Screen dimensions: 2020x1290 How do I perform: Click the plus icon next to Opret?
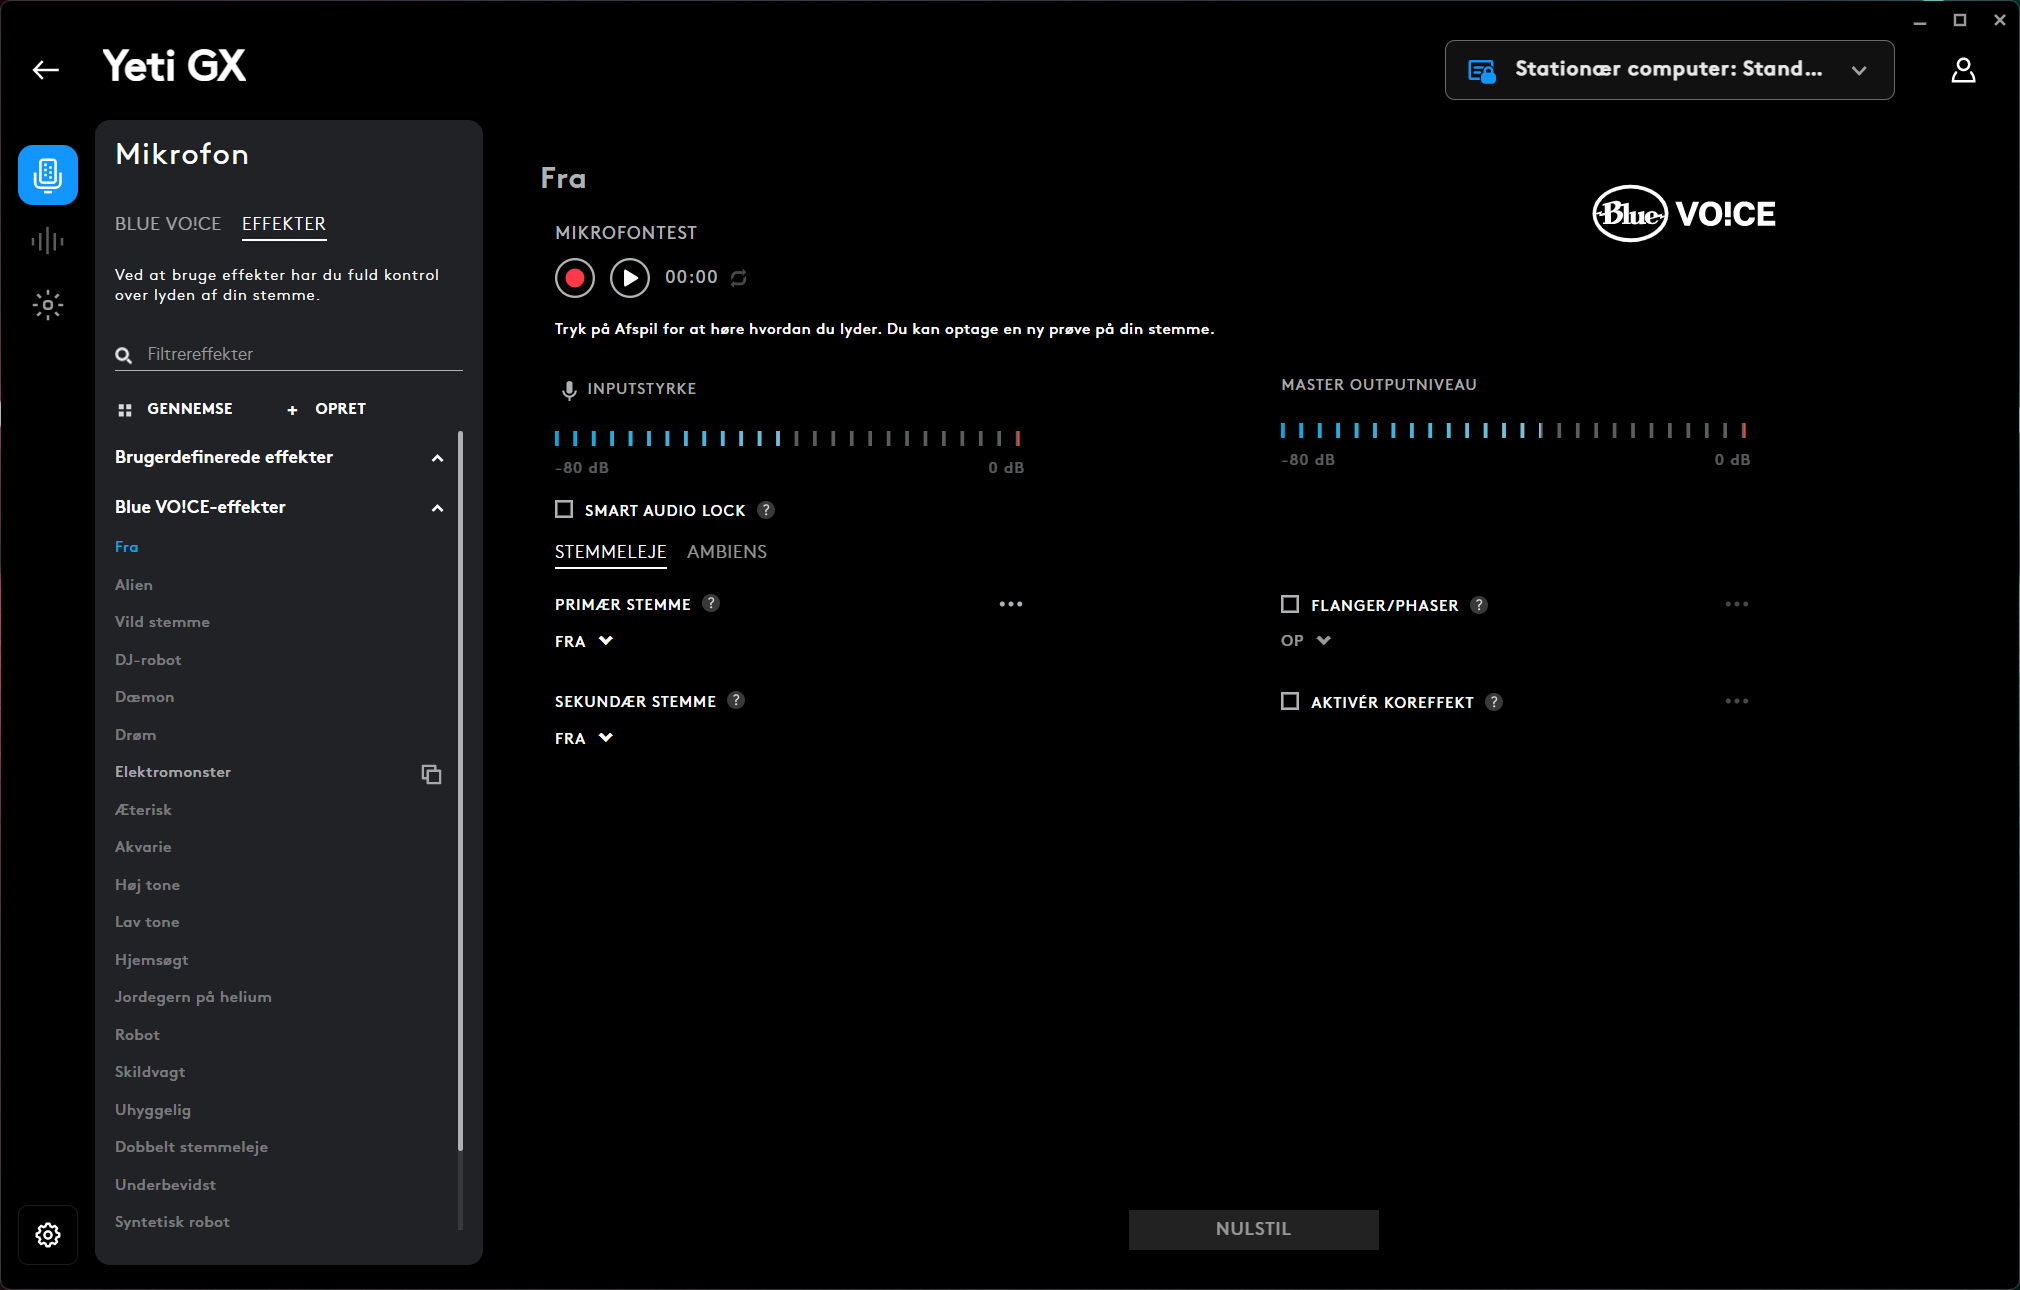click(x=292, y=410)
